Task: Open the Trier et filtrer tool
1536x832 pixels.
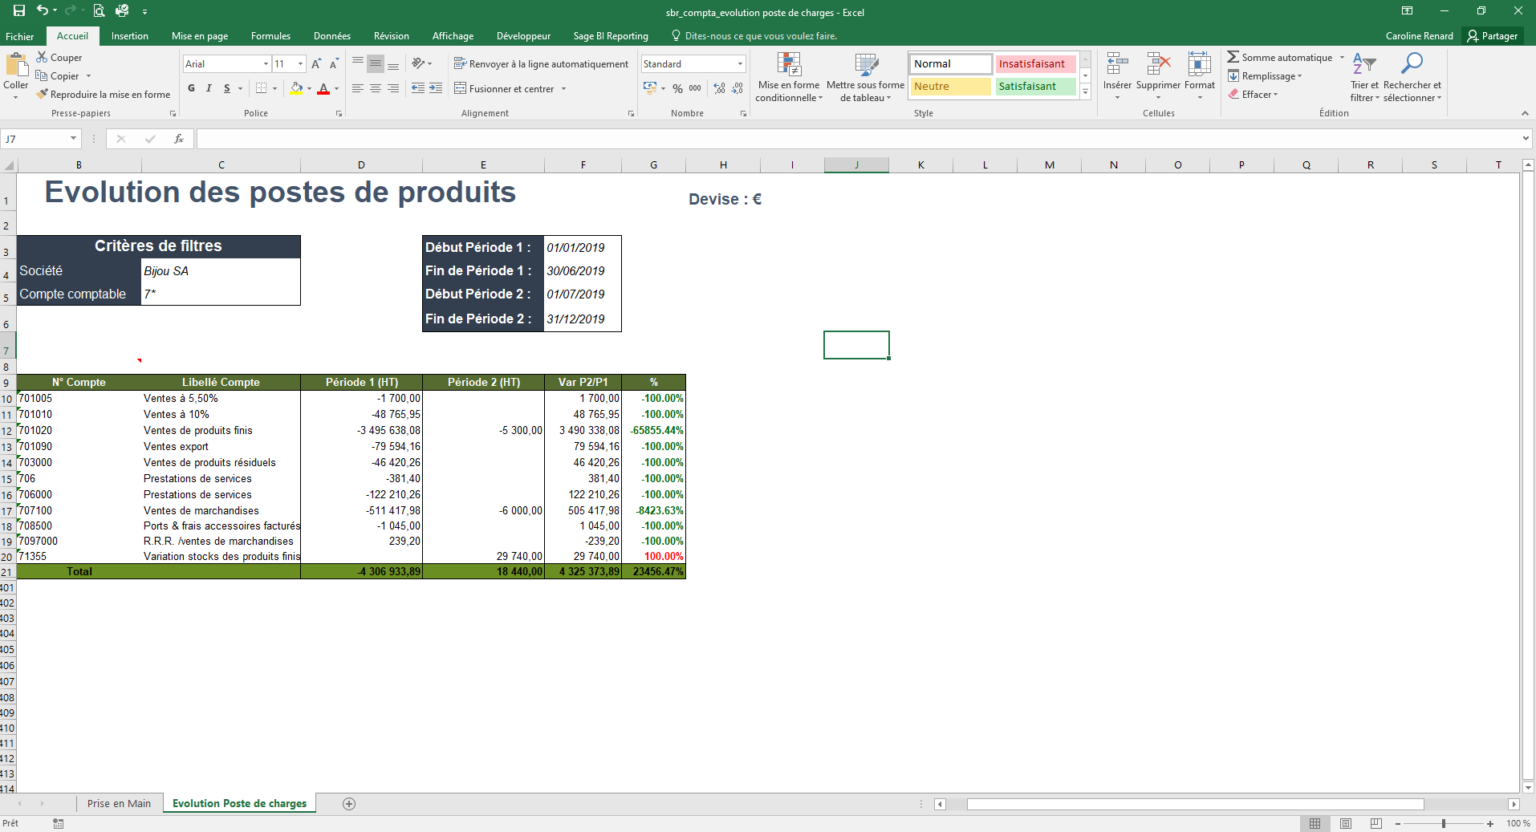Action: (x=1364, y=75)
